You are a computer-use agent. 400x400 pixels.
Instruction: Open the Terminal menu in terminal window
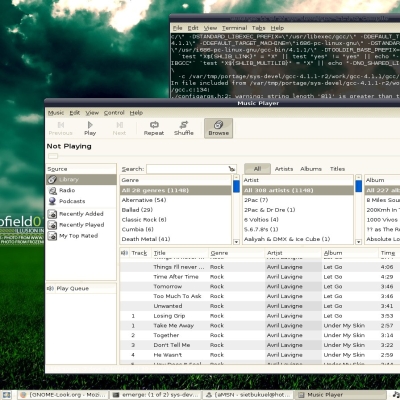[x=234, y=28]
